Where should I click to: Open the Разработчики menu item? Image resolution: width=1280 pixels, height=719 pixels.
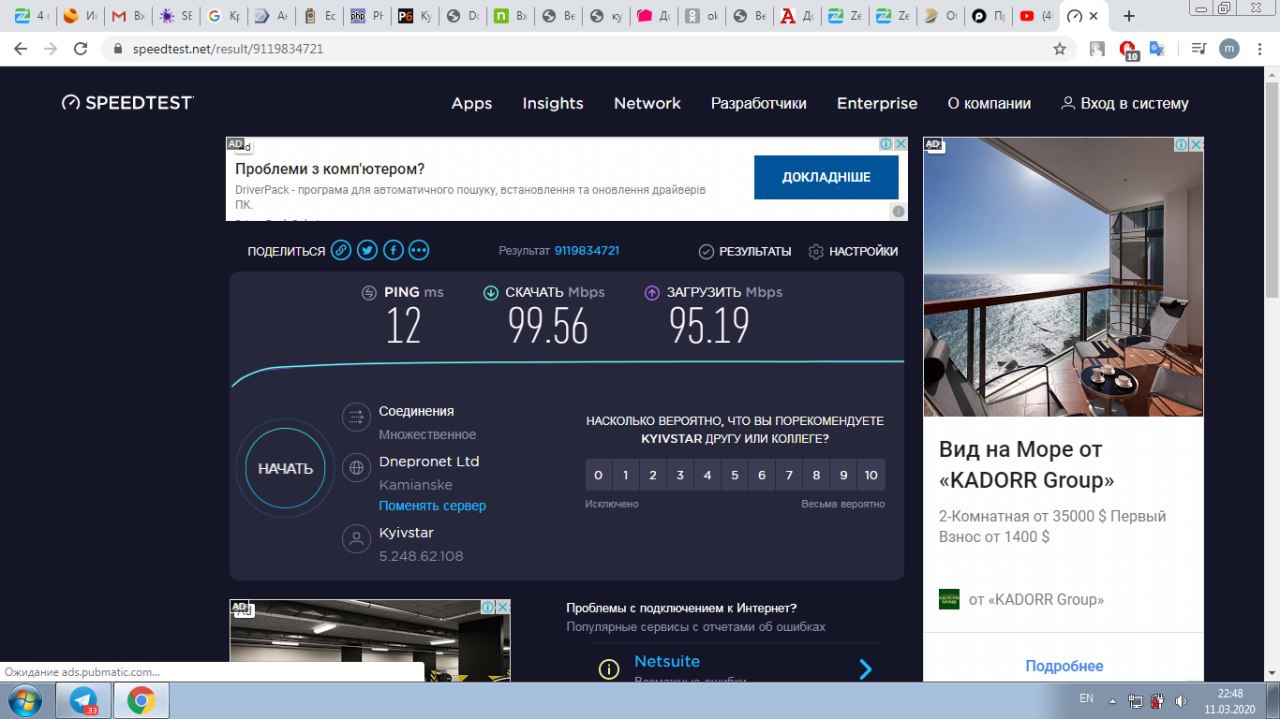(759, 103)
